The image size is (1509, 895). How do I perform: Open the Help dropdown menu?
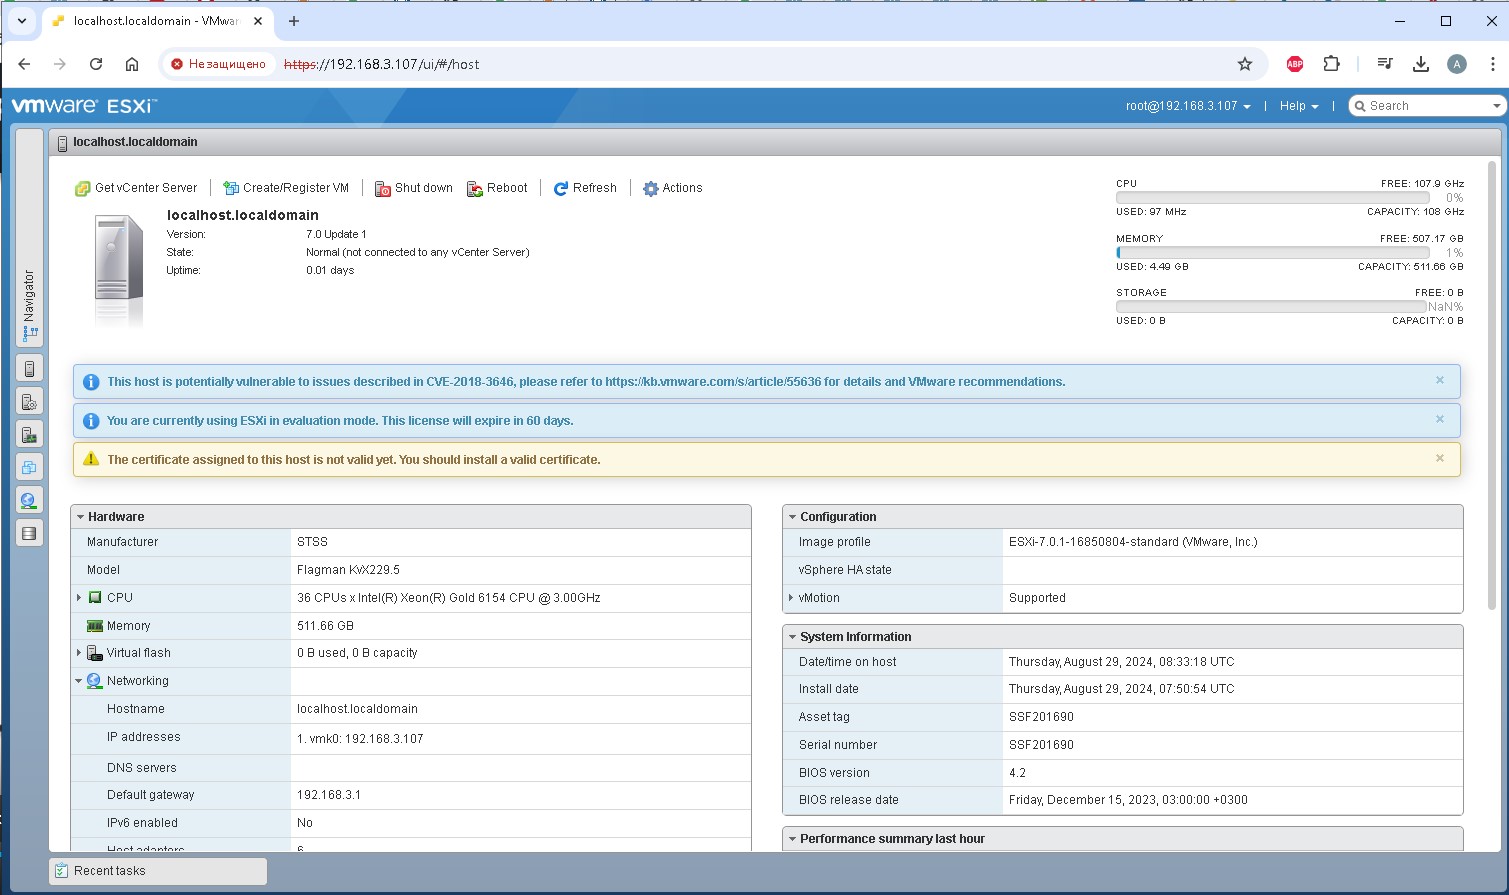point(1299,106)
